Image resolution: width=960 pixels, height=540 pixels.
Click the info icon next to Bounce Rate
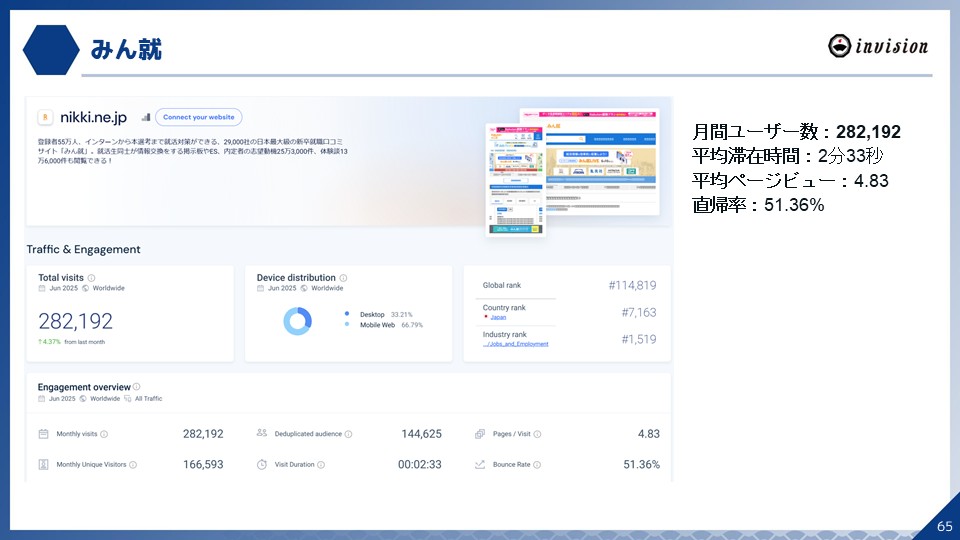coord(537,465)
